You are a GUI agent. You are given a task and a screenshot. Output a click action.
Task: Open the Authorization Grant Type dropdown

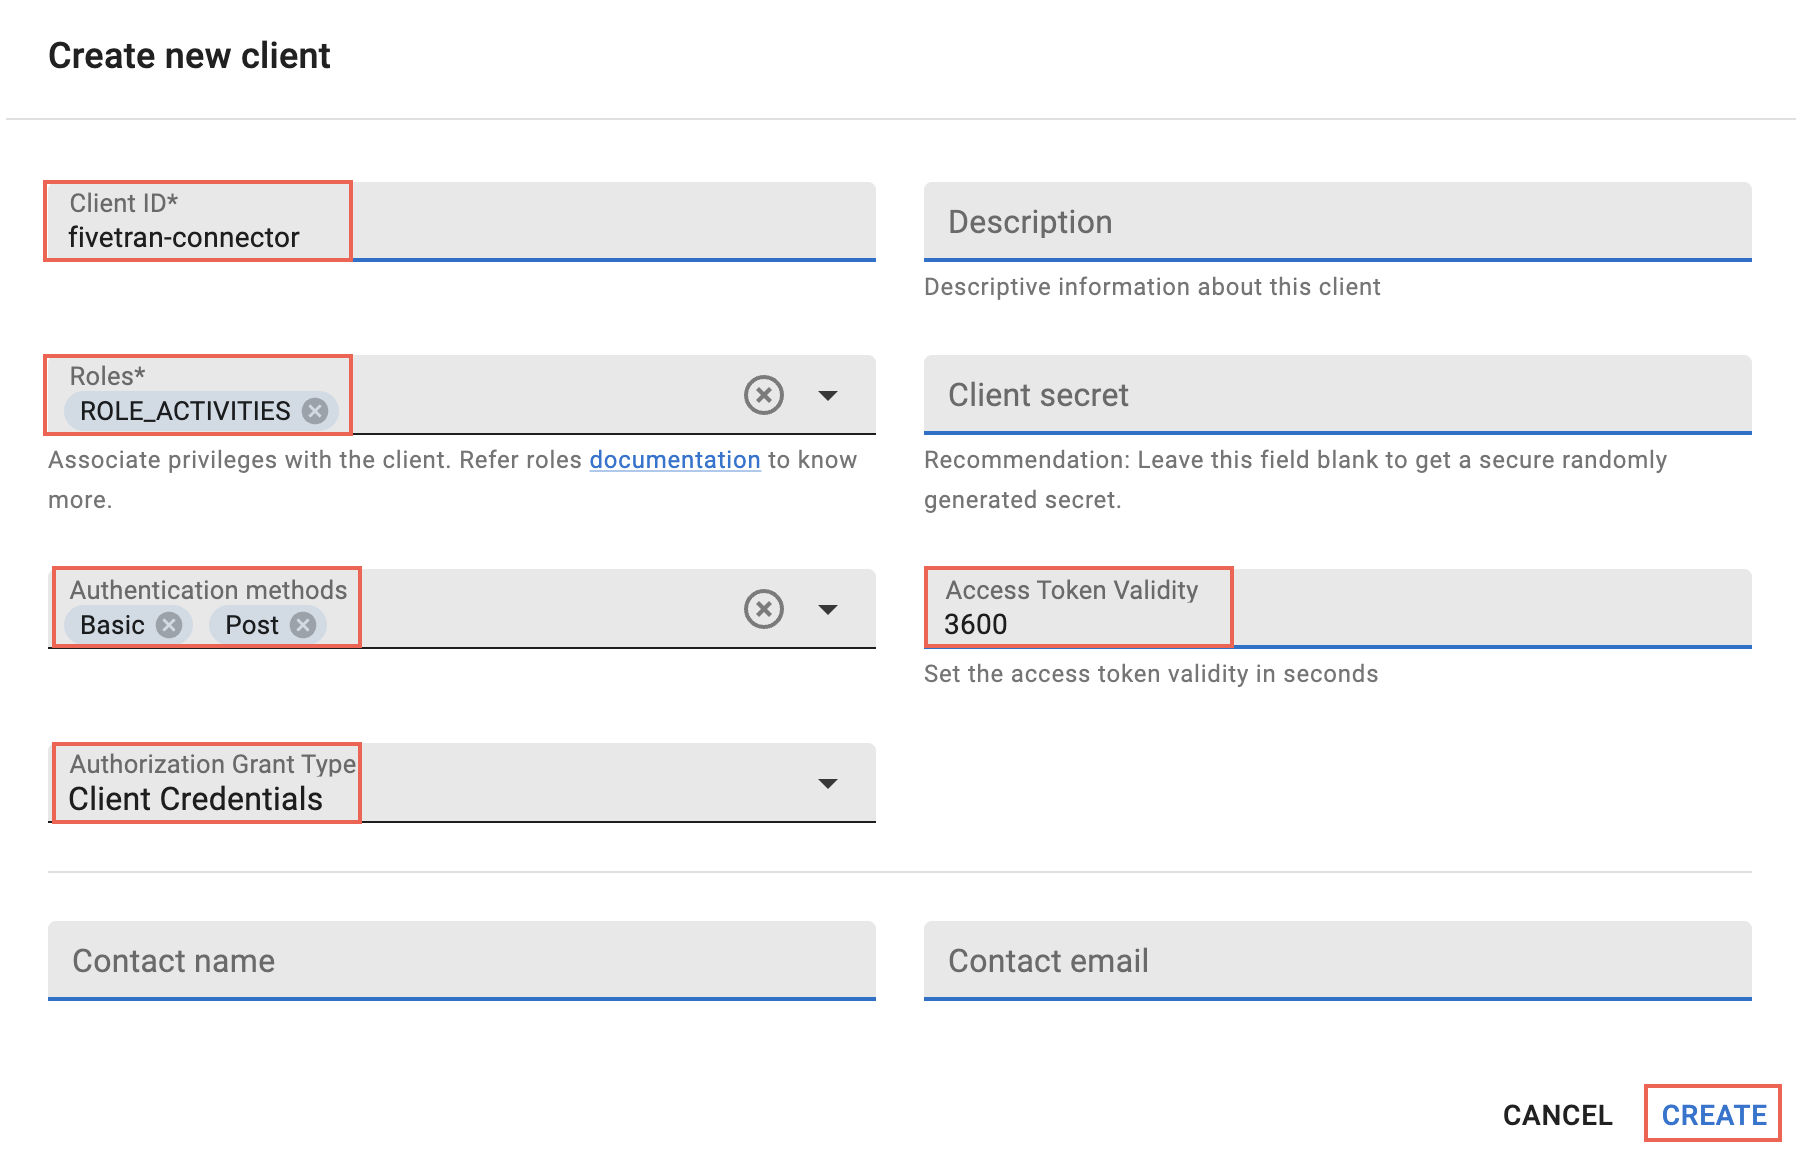[462, 783]
